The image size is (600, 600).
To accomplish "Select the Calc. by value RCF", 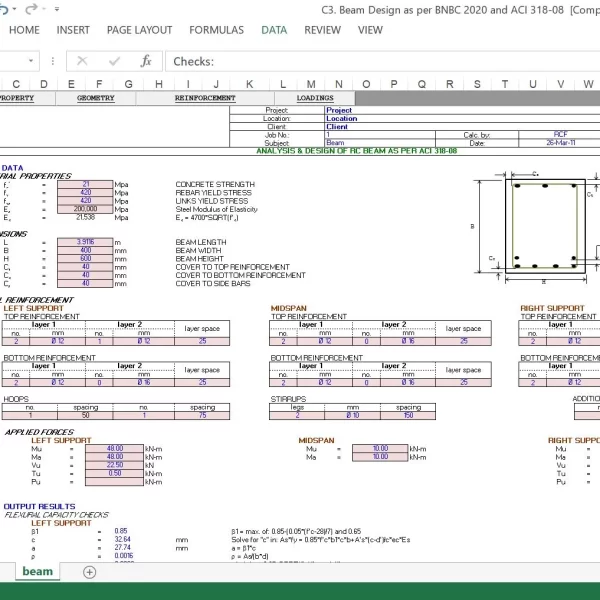I will click(560, 134).
